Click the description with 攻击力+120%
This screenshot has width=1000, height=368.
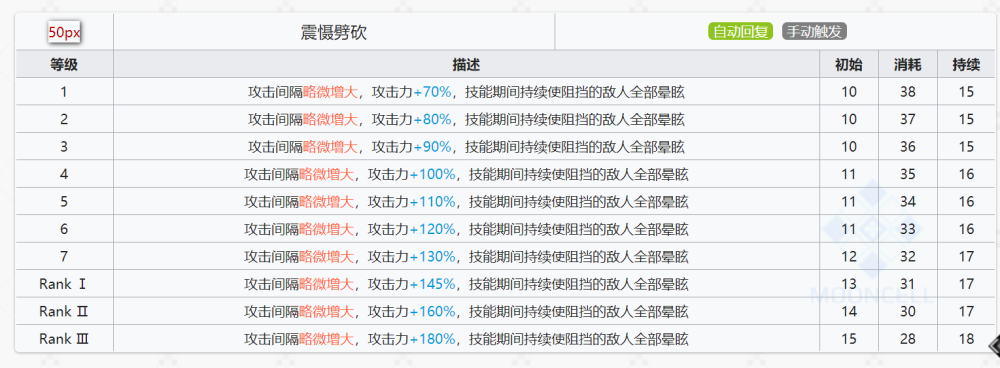[x=466, y=229]
